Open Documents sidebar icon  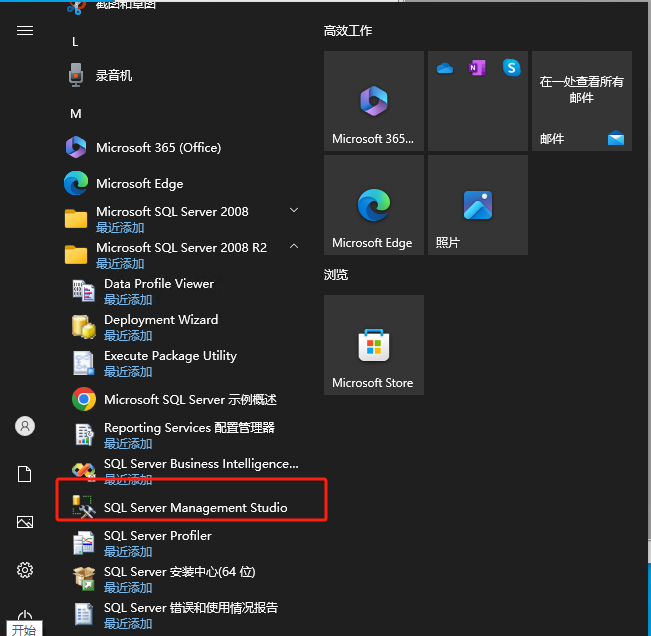(x=24, y=474)
